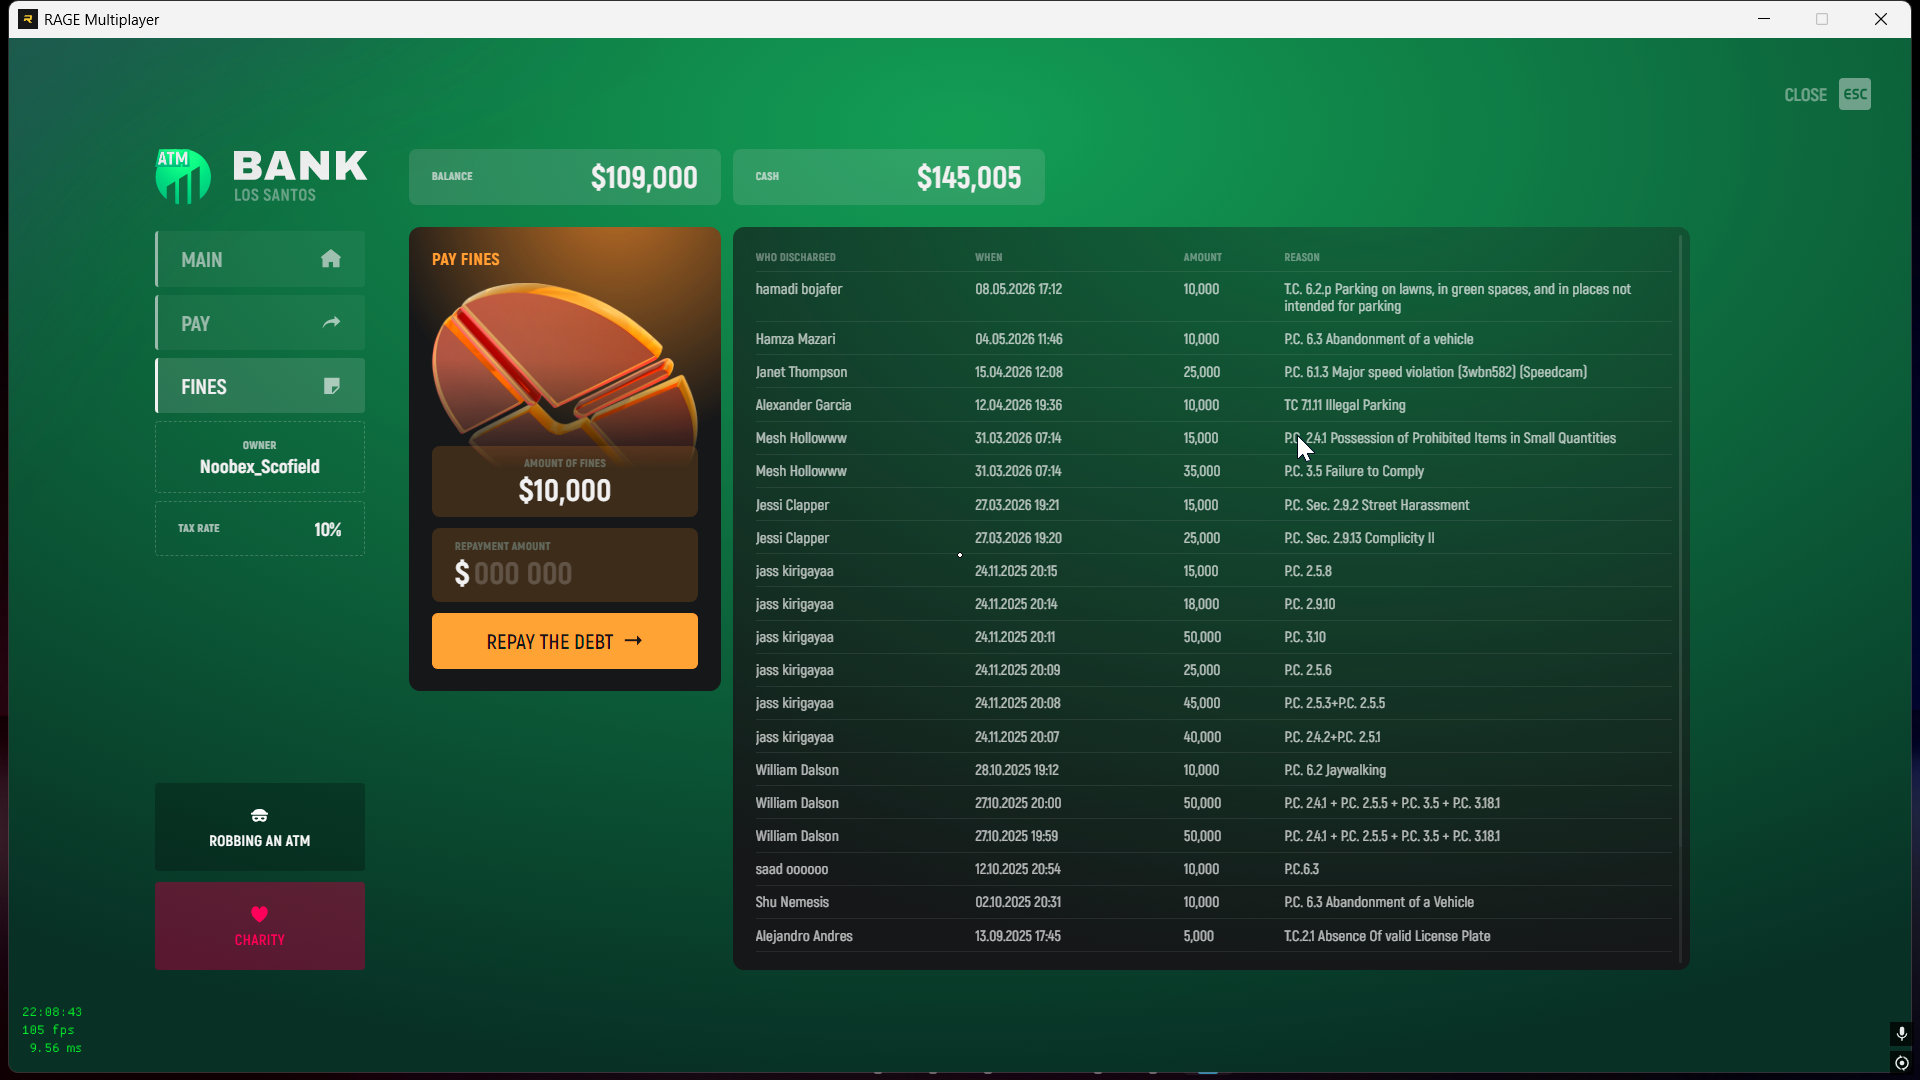Click the RAGE Multiplayer title bar icon

pyautogui.click(x=28, y=19)
